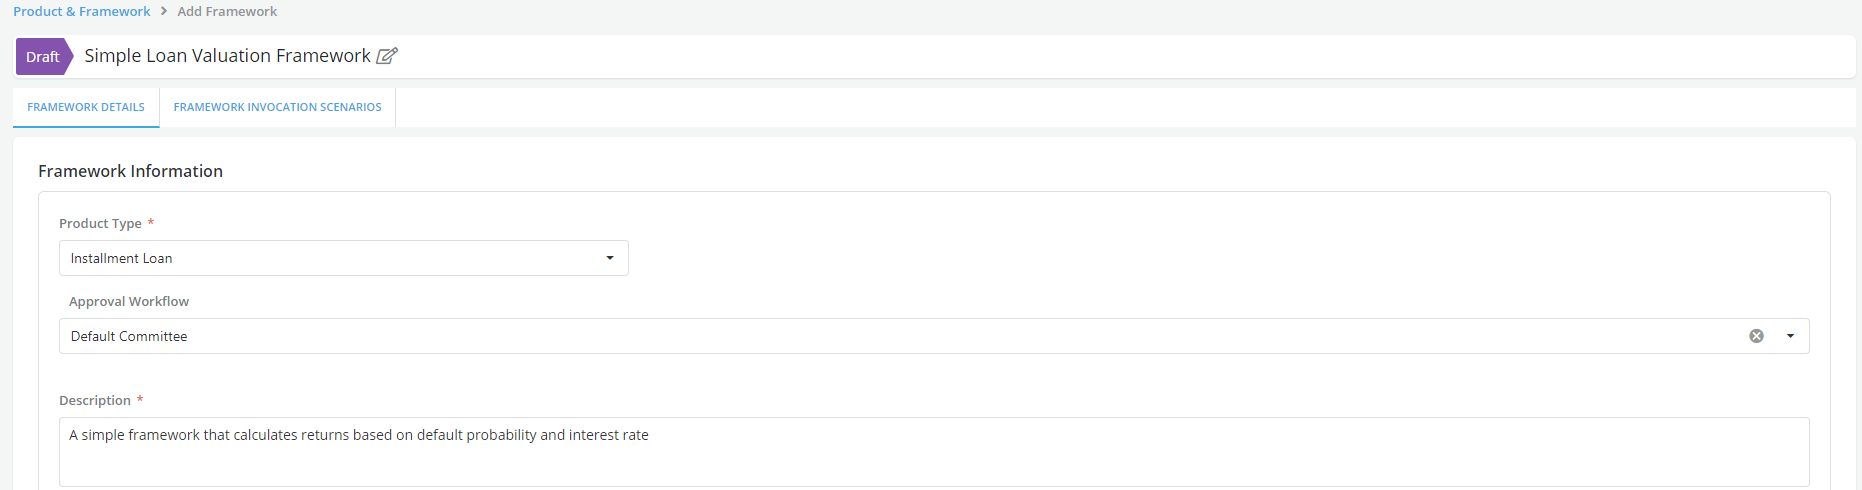Screen dimensions: 1862x490
Task: Expand Approval Workflow dropdown arrow
Action: 1790,336
